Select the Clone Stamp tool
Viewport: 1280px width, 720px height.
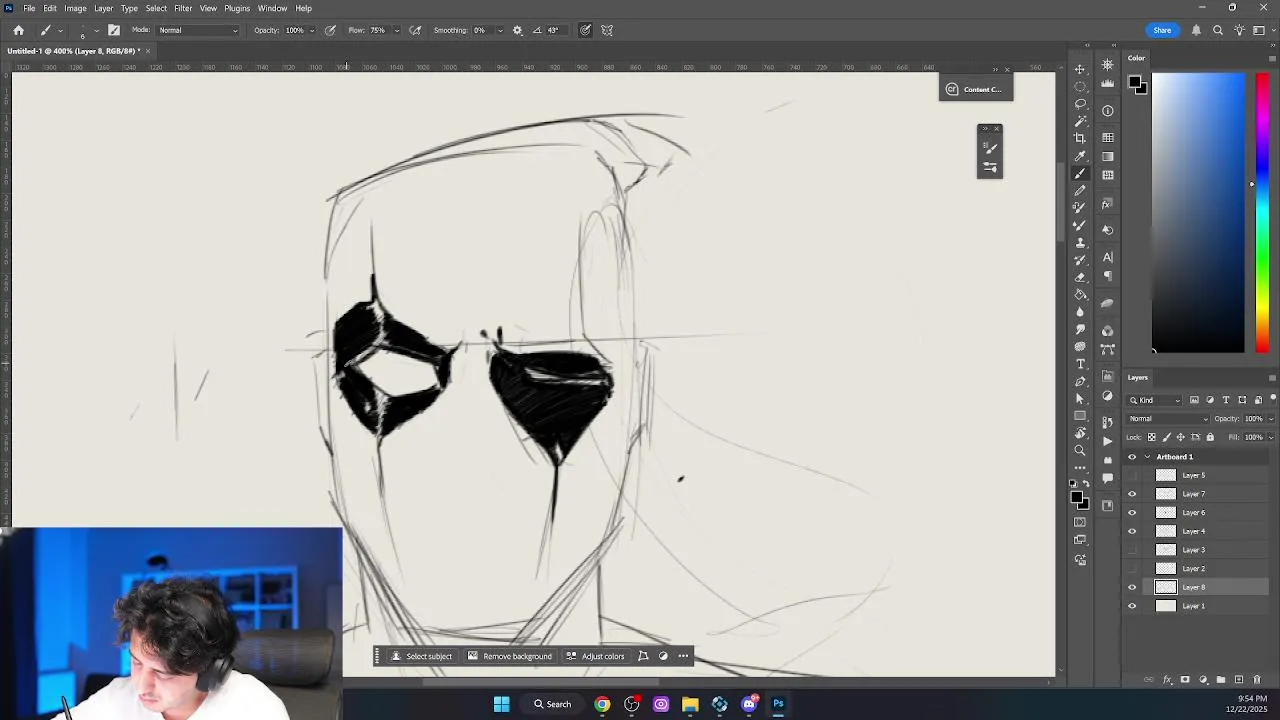[1080, 243]
